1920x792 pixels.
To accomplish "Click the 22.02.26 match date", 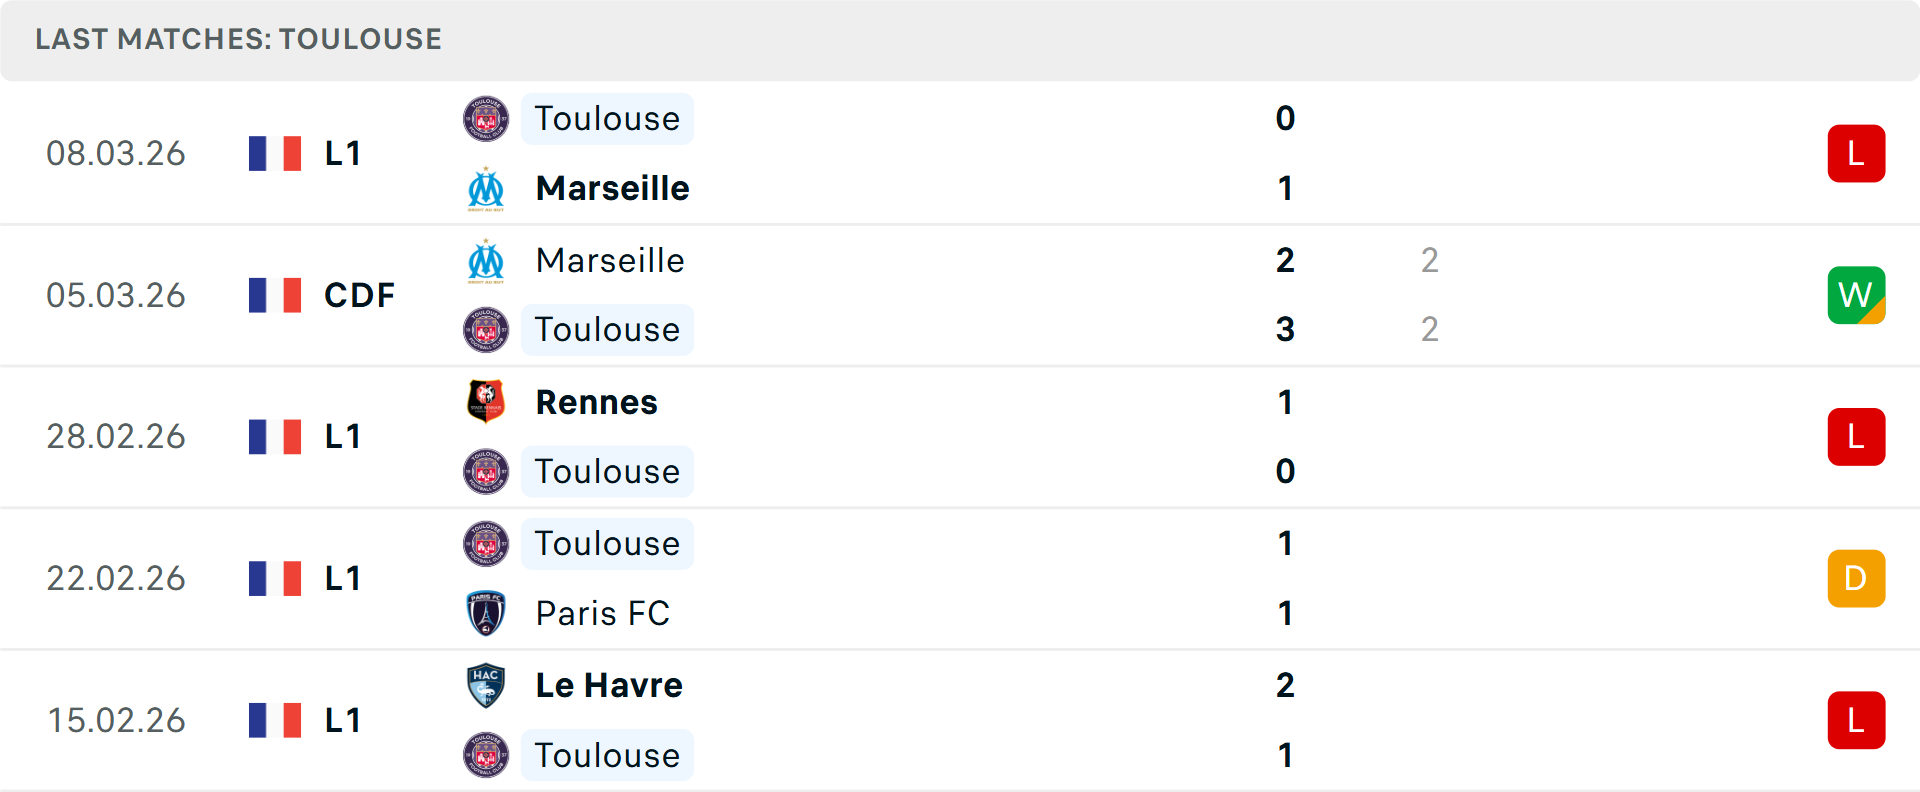I will [x=116, y=578].
